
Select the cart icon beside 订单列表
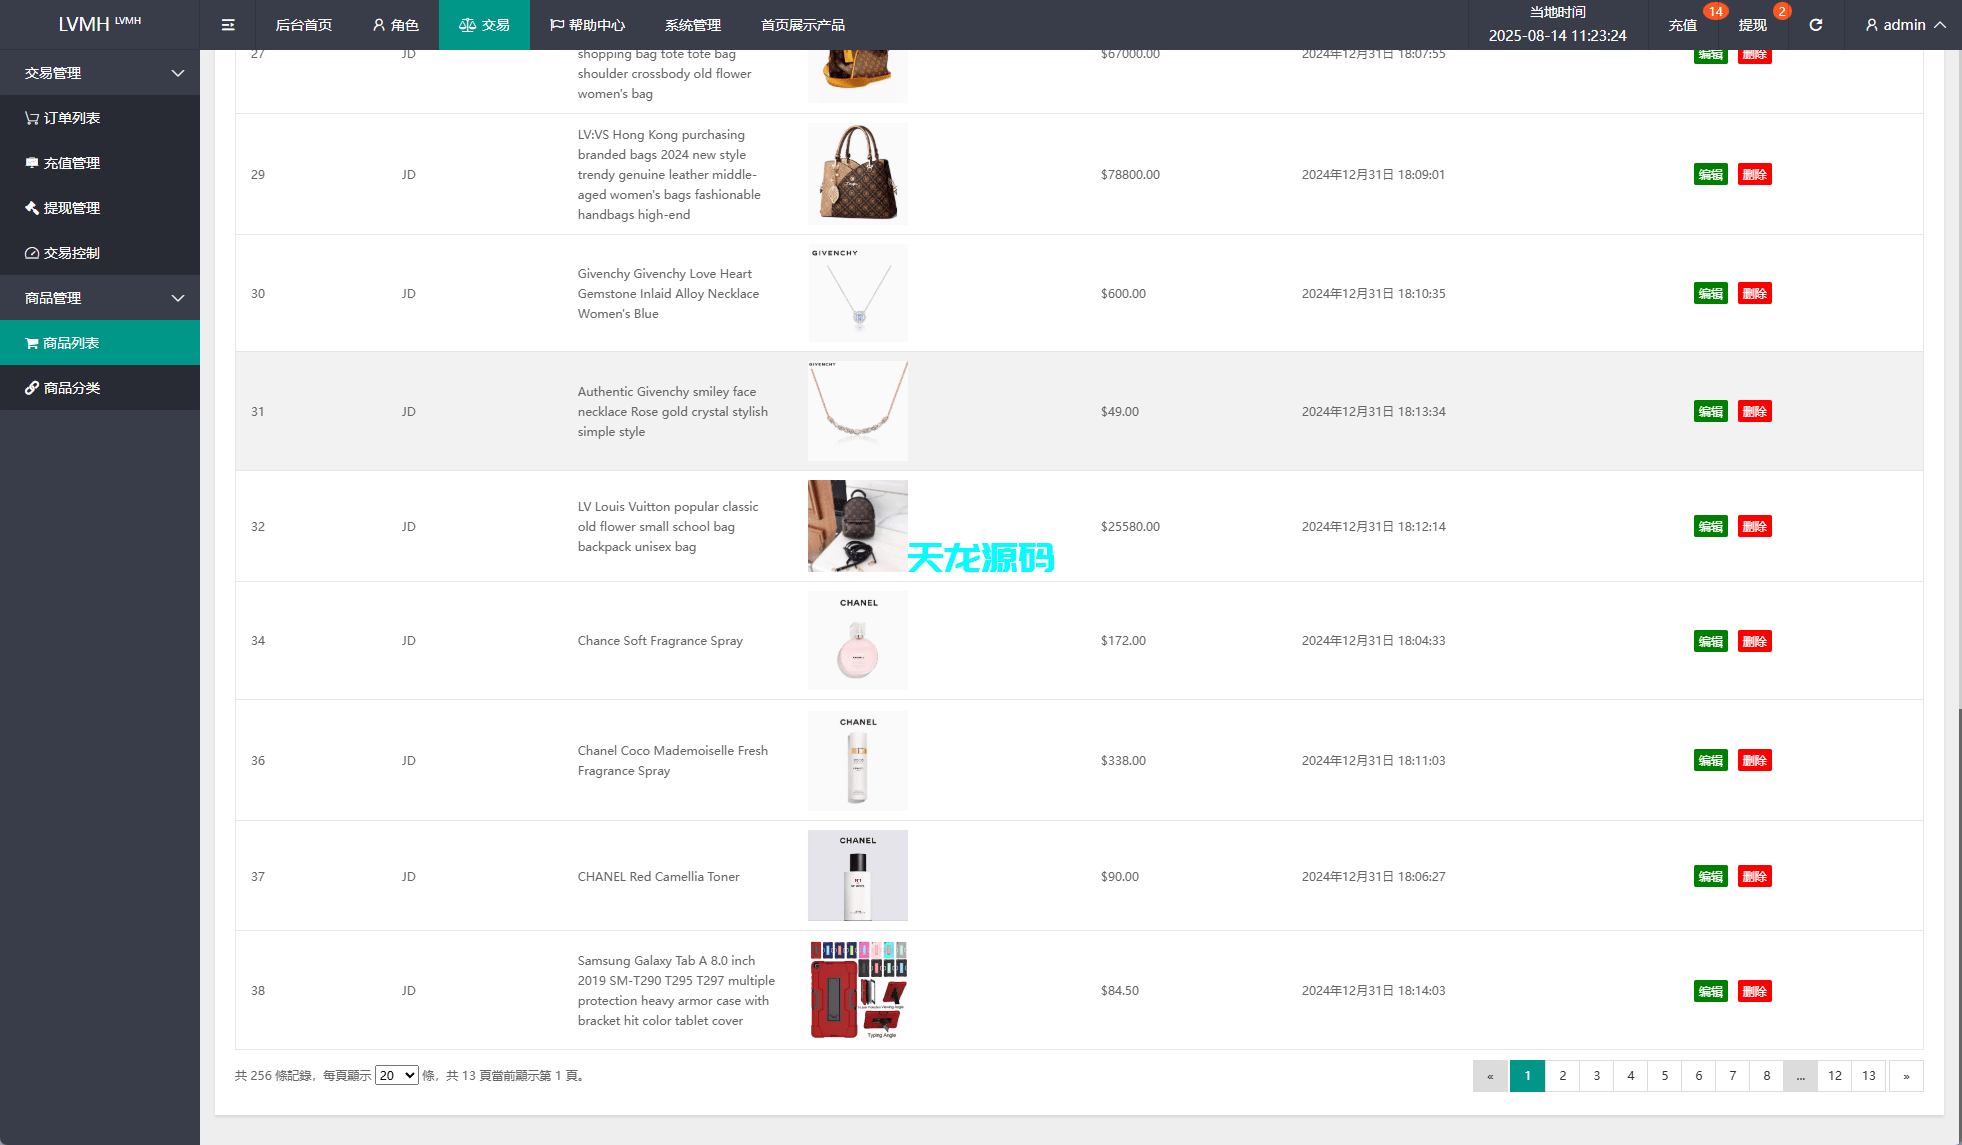(x=31, y=118)
